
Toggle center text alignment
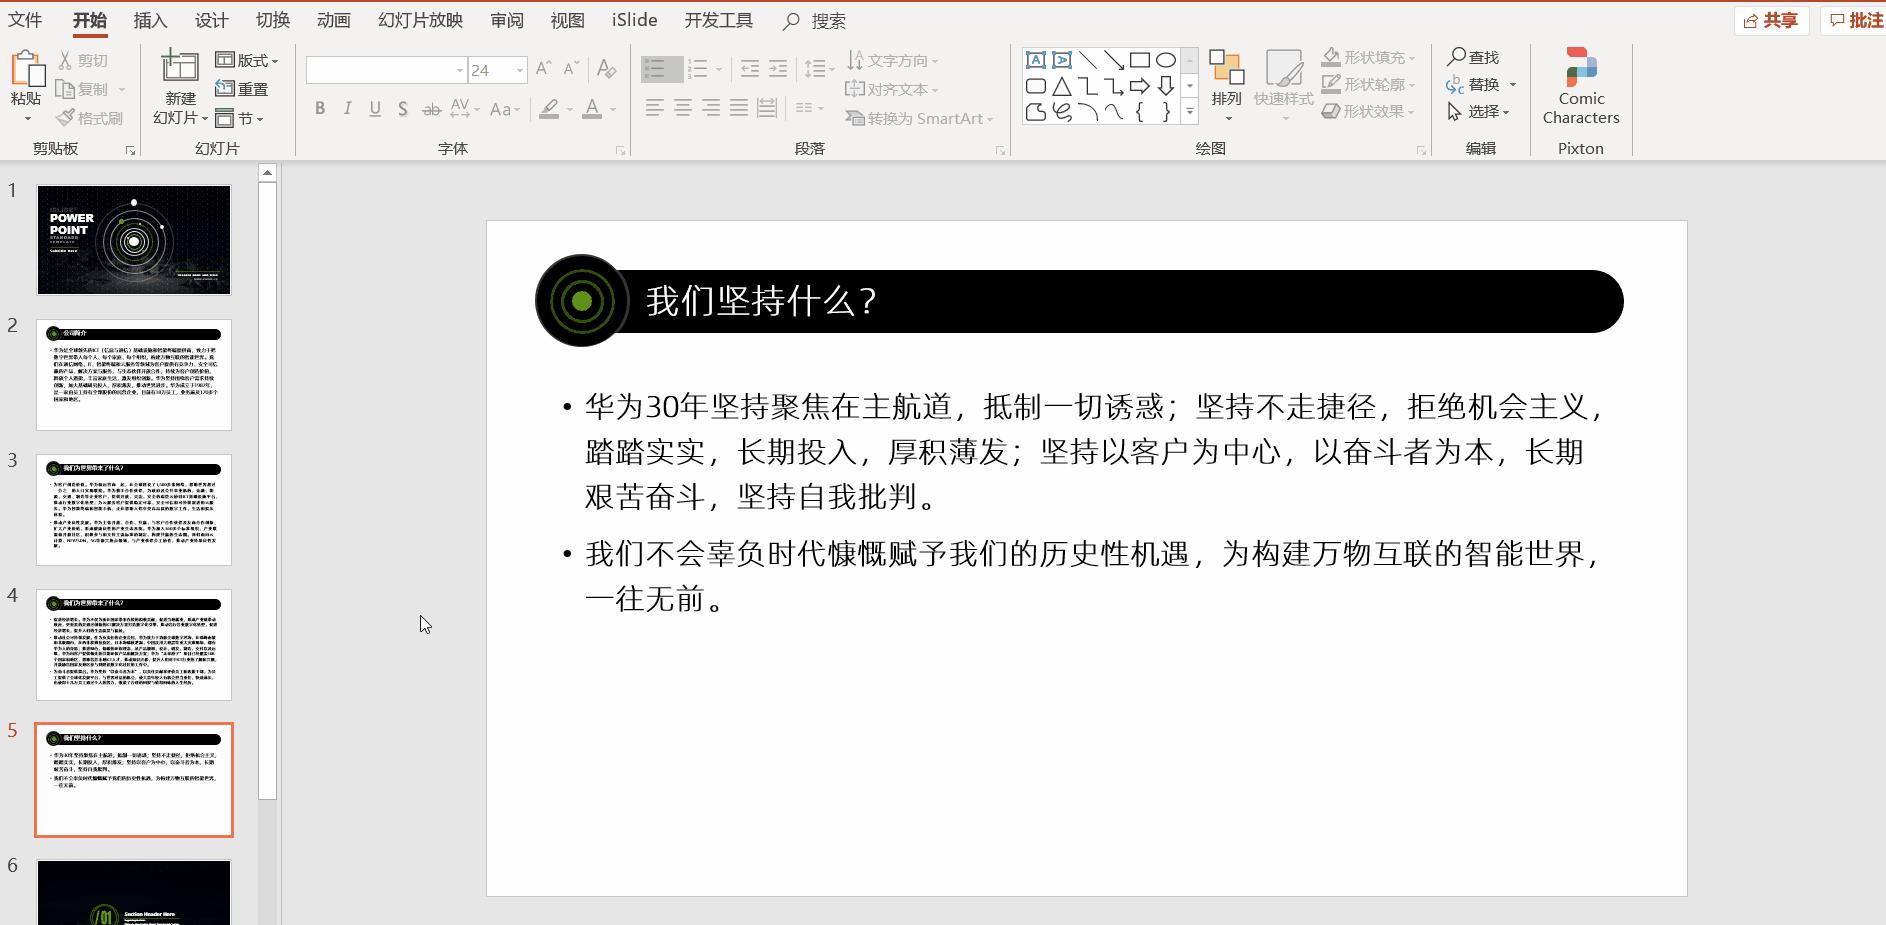coord(683,108)
